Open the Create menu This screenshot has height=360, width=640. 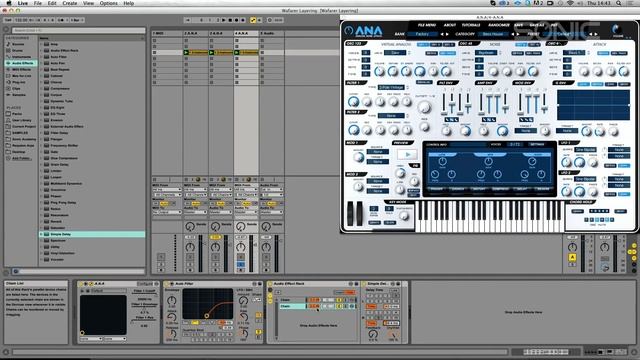tap(70, 3)
